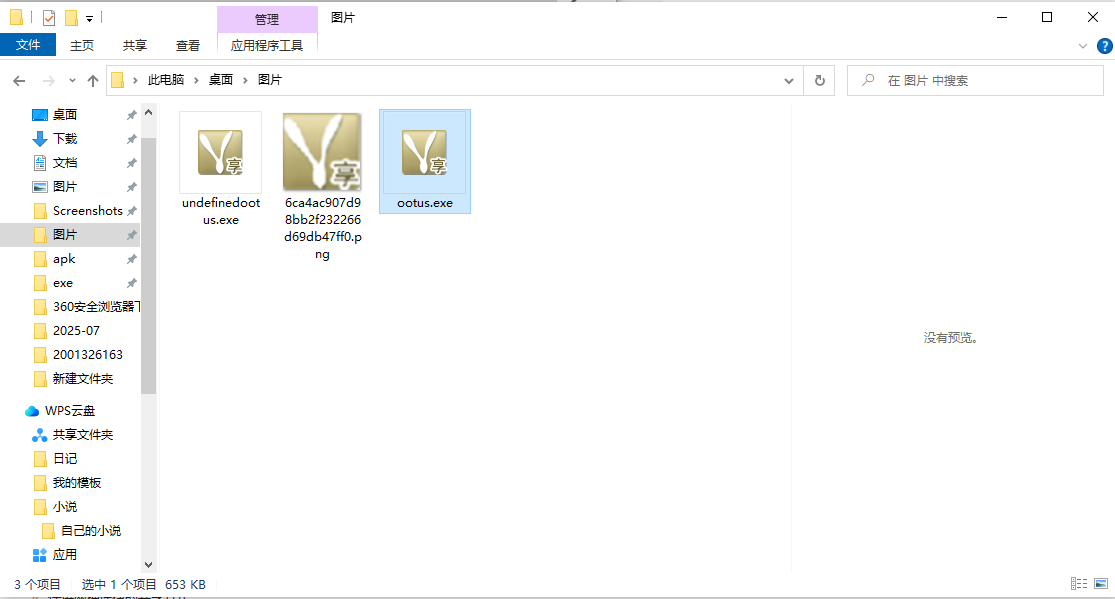Screen dimensions: 1115x599
Task: Open Quick Access Toolbar customize dropdown
Action: click(x=90, y=18)
